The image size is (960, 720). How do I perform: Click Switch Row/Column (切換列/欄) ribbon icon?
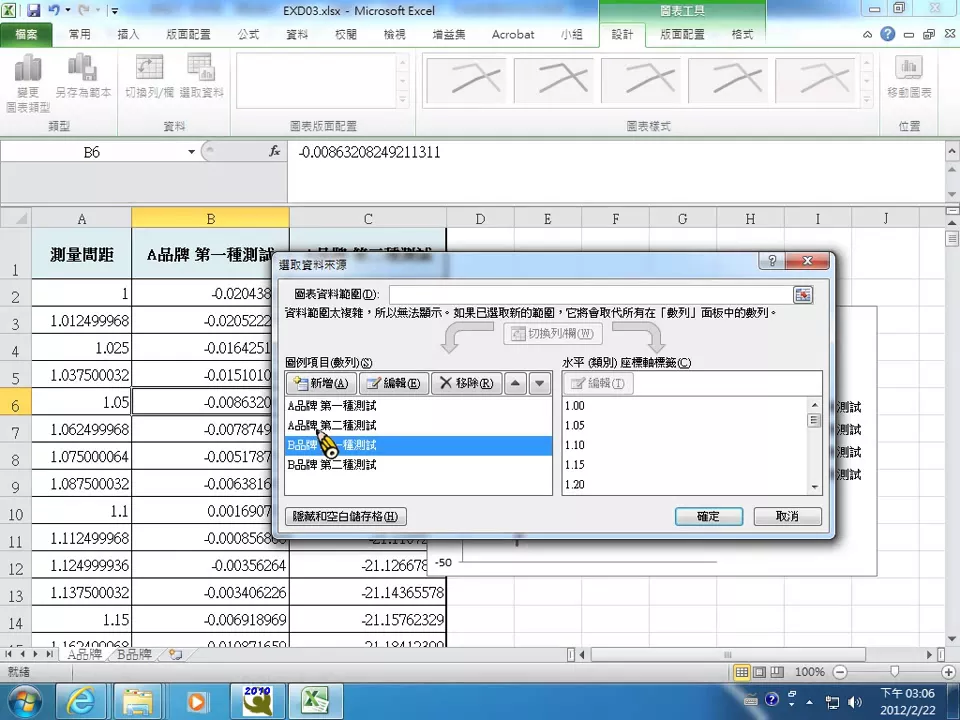pos(149,77)
